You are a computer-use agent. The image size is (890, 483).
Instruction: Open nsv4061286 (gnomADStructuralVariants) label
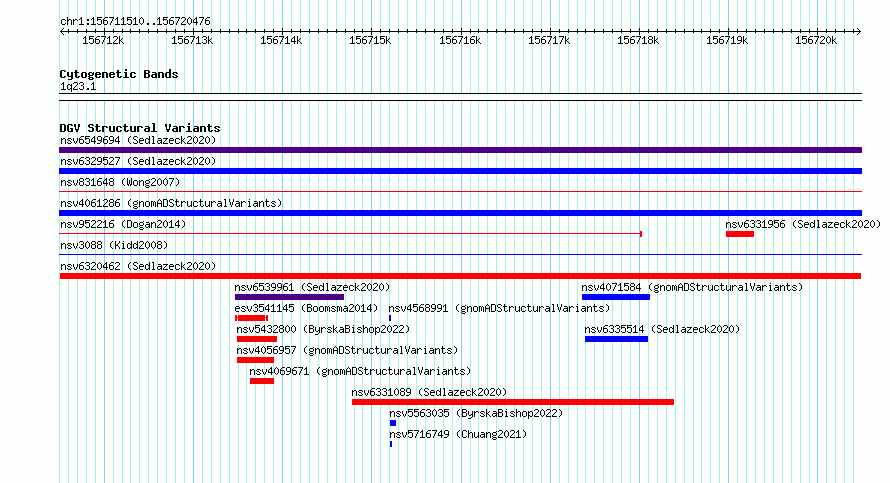[x=171, y=203]
